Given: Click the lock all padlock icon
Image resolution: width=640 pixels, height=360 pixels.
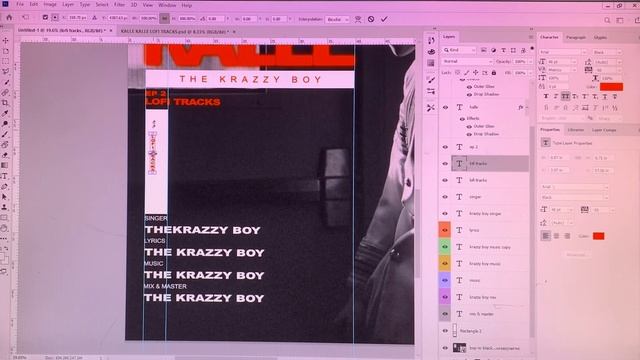Looking at the screenshot, I should (494, 73).
